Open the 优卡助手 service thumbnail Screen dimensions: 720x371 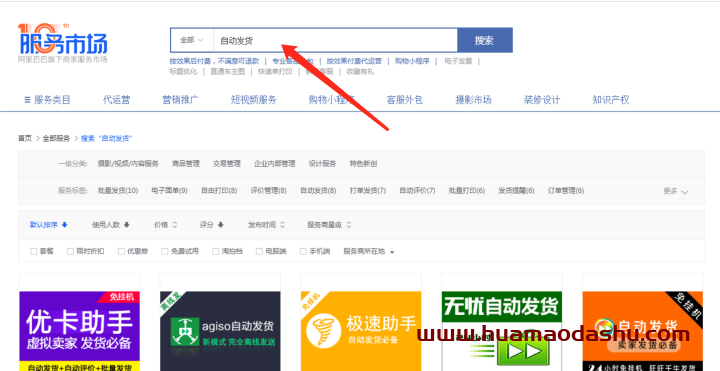[79, 331]
